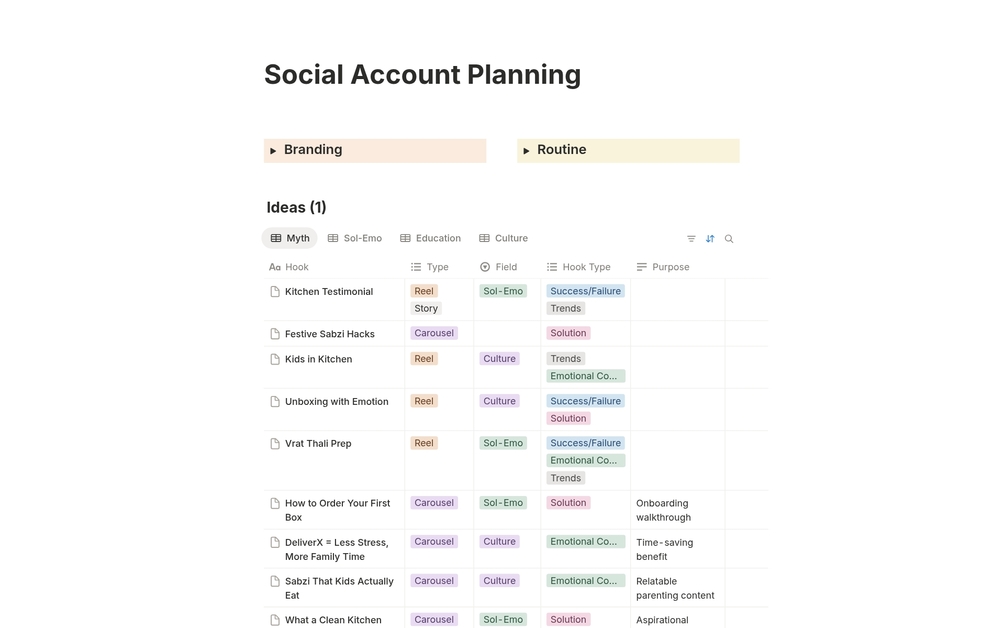
Task: Click page icon beside Kitchen Testimonial
Action: click(275, 292)
